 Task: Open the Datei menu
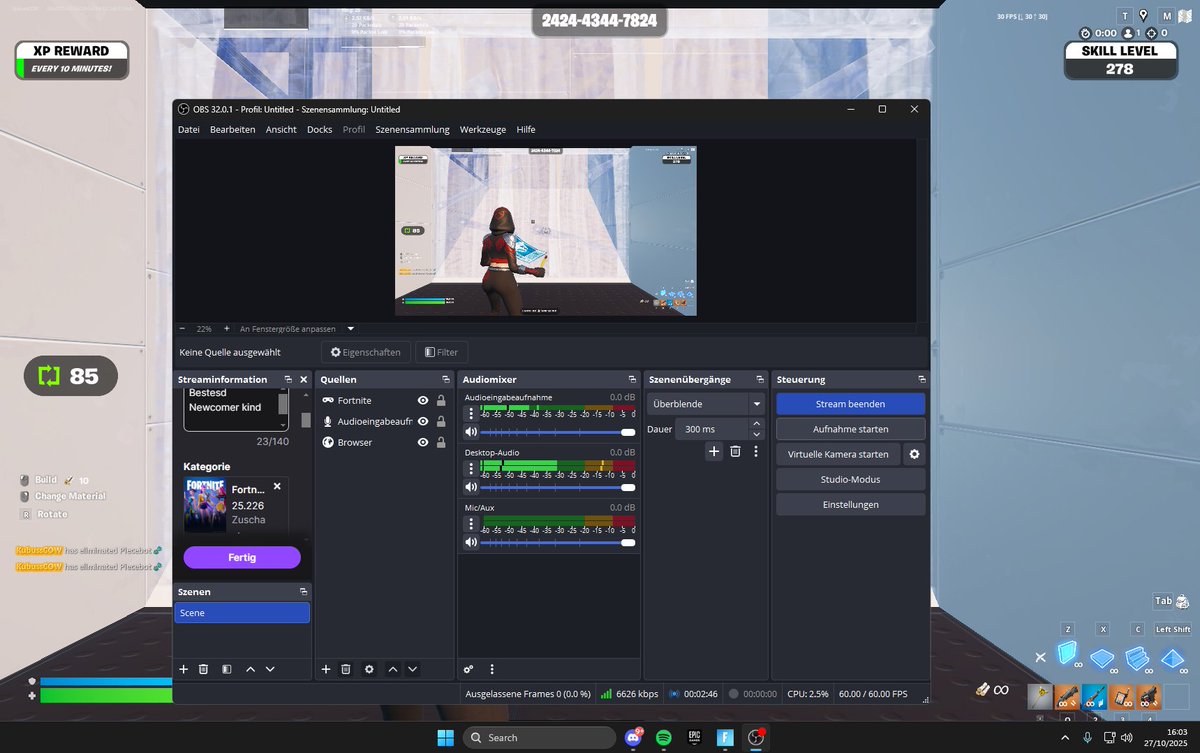(189, 129)
